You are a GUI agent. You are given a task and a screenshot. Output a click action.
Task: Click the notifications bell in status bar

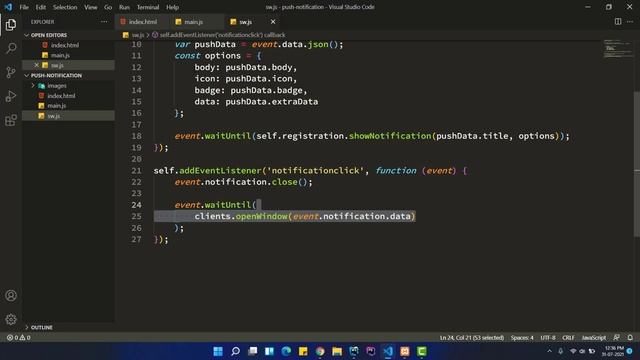point(630,338)
